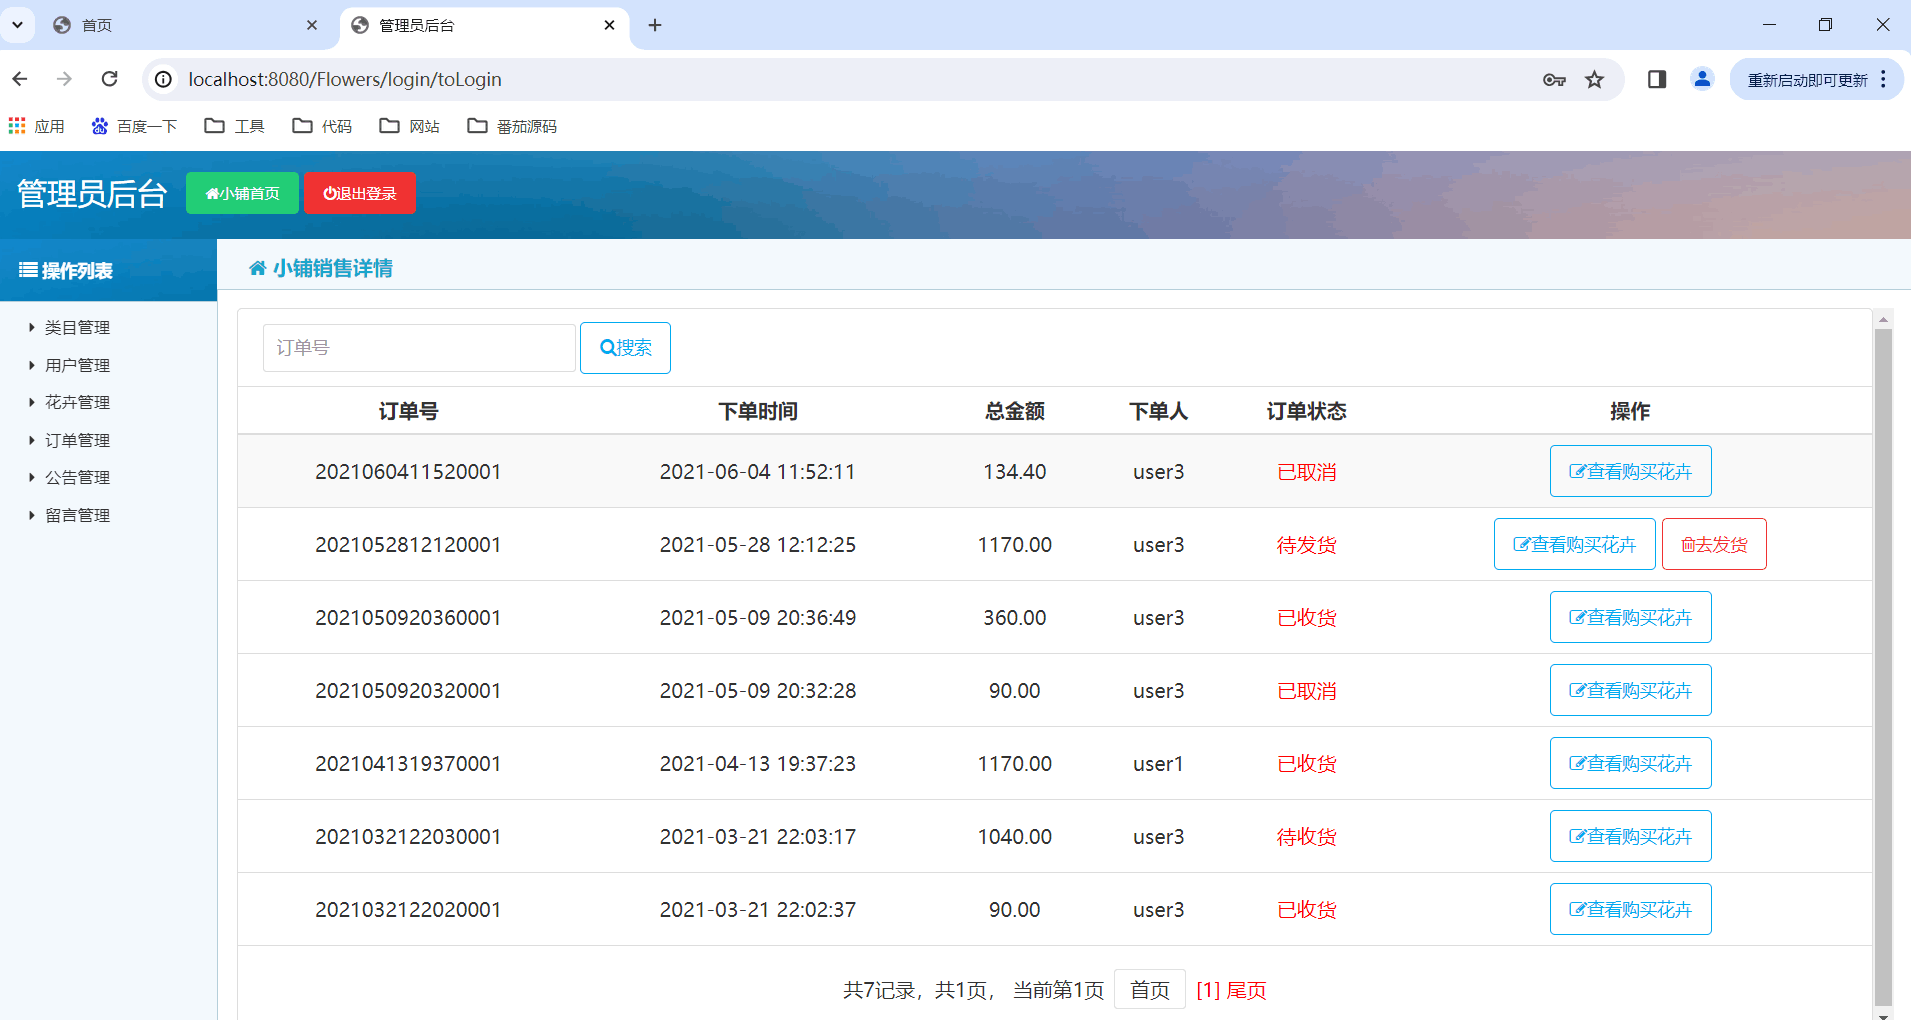Image resolution: width=1911 pixels, height=1020 pixels.
Task: View site information icon in address bar
Action: point(164,79)
